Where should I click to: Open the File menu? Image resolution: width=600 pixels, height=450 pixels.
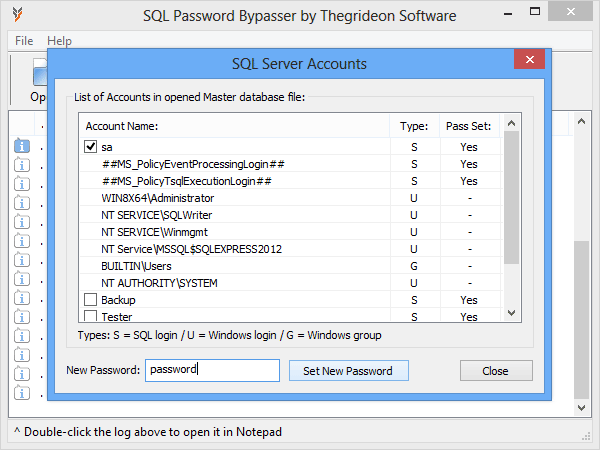(24, 41)
